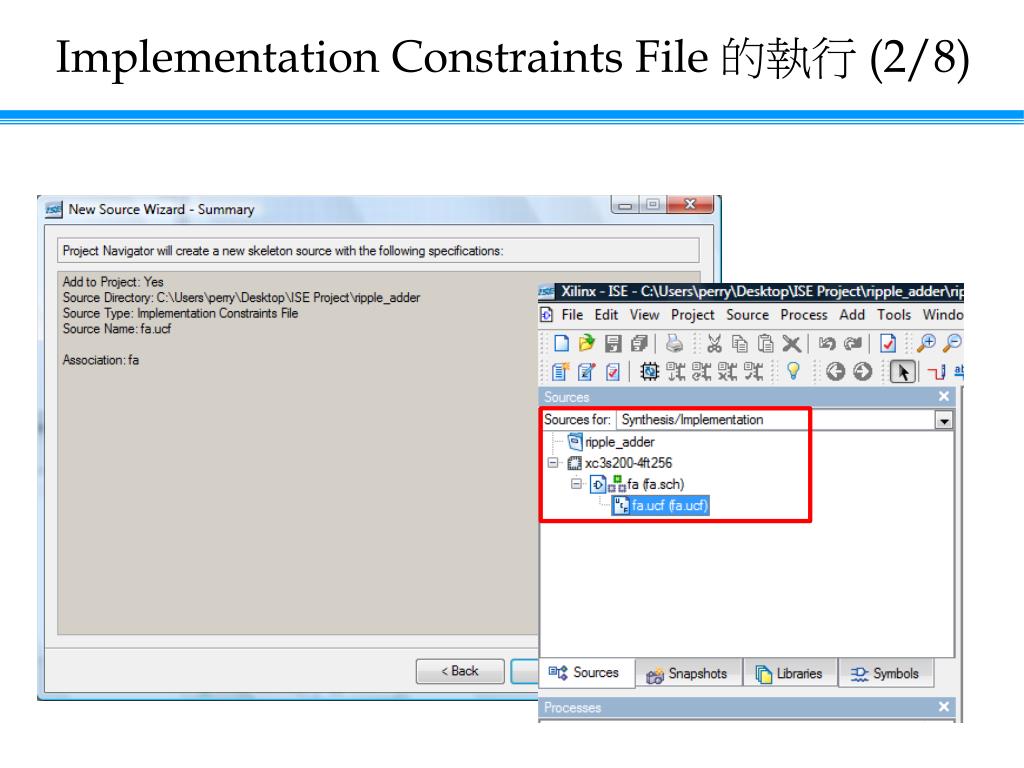Open the Process menu
This screenshot has height=768, width=1024.
(803, 315)
